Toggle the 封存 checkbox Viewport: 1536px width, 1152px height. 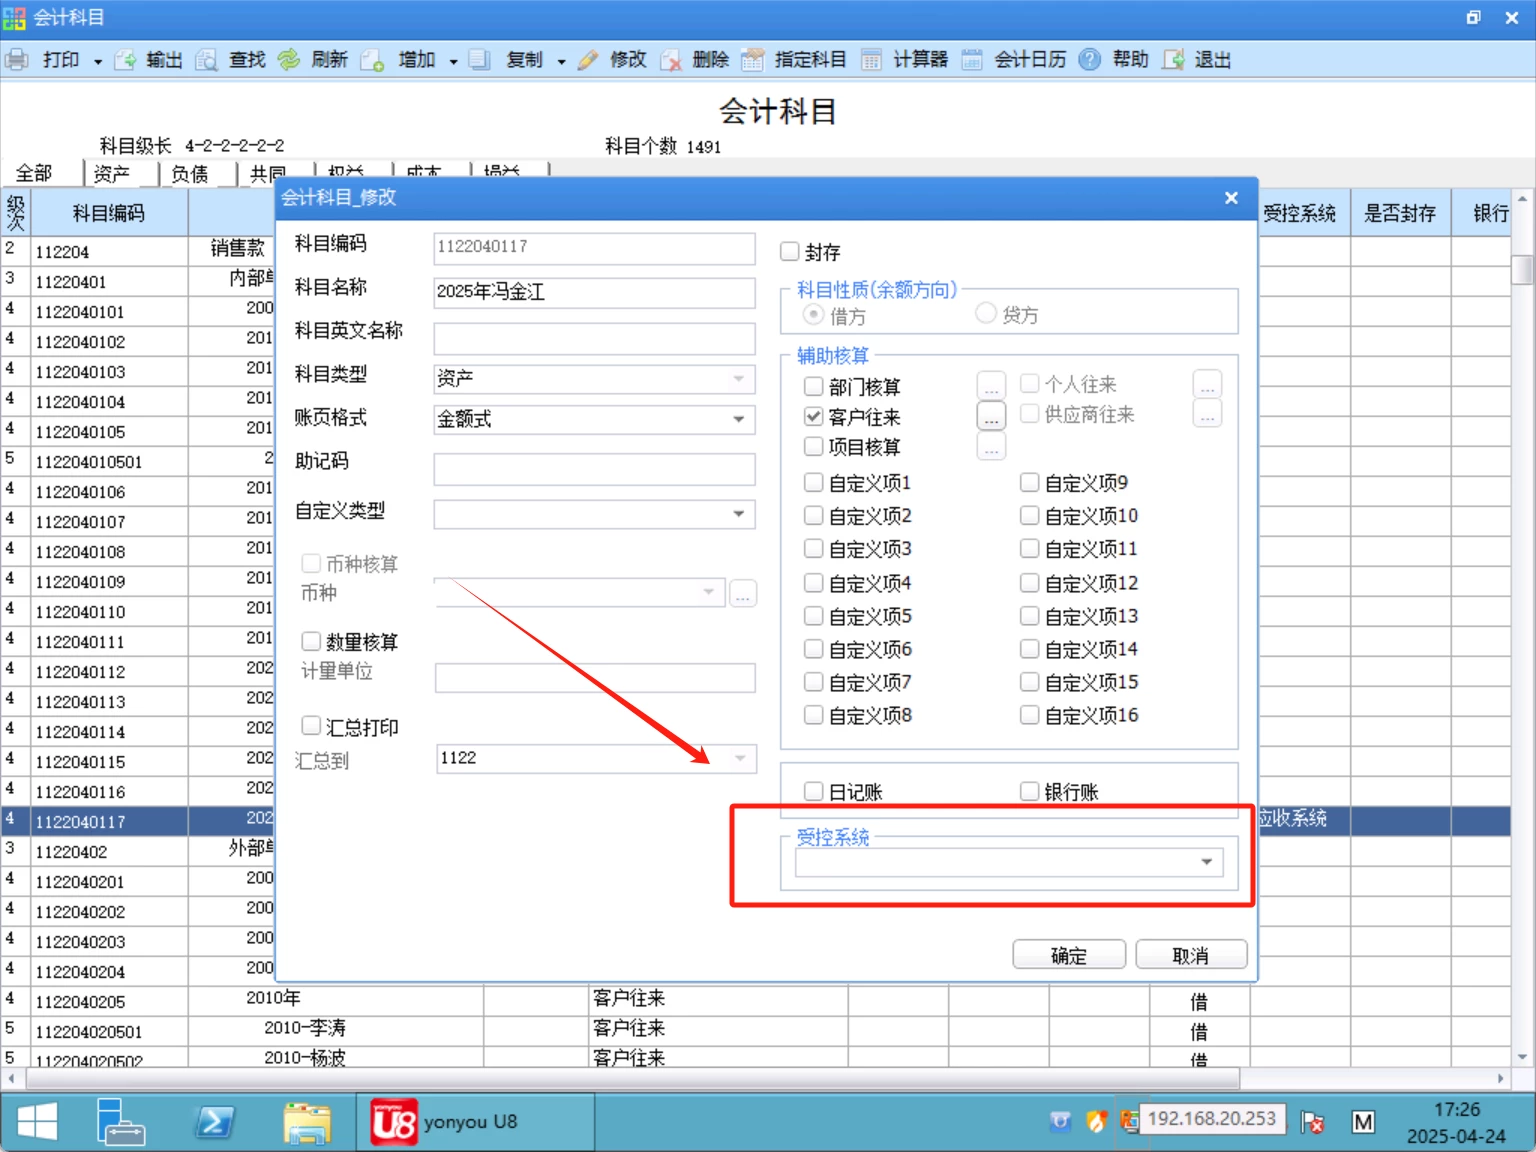790,252
